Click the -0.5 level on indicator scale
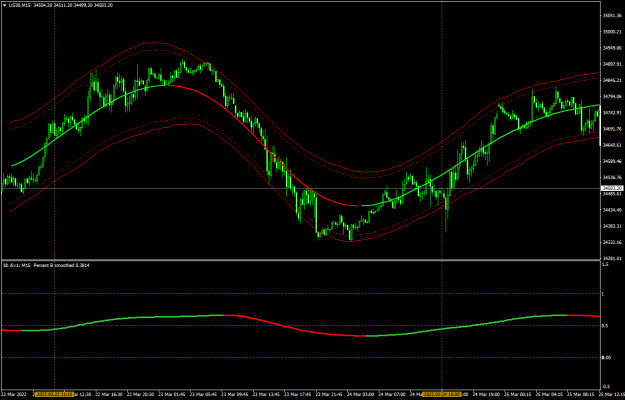 [x=606, y=387]
